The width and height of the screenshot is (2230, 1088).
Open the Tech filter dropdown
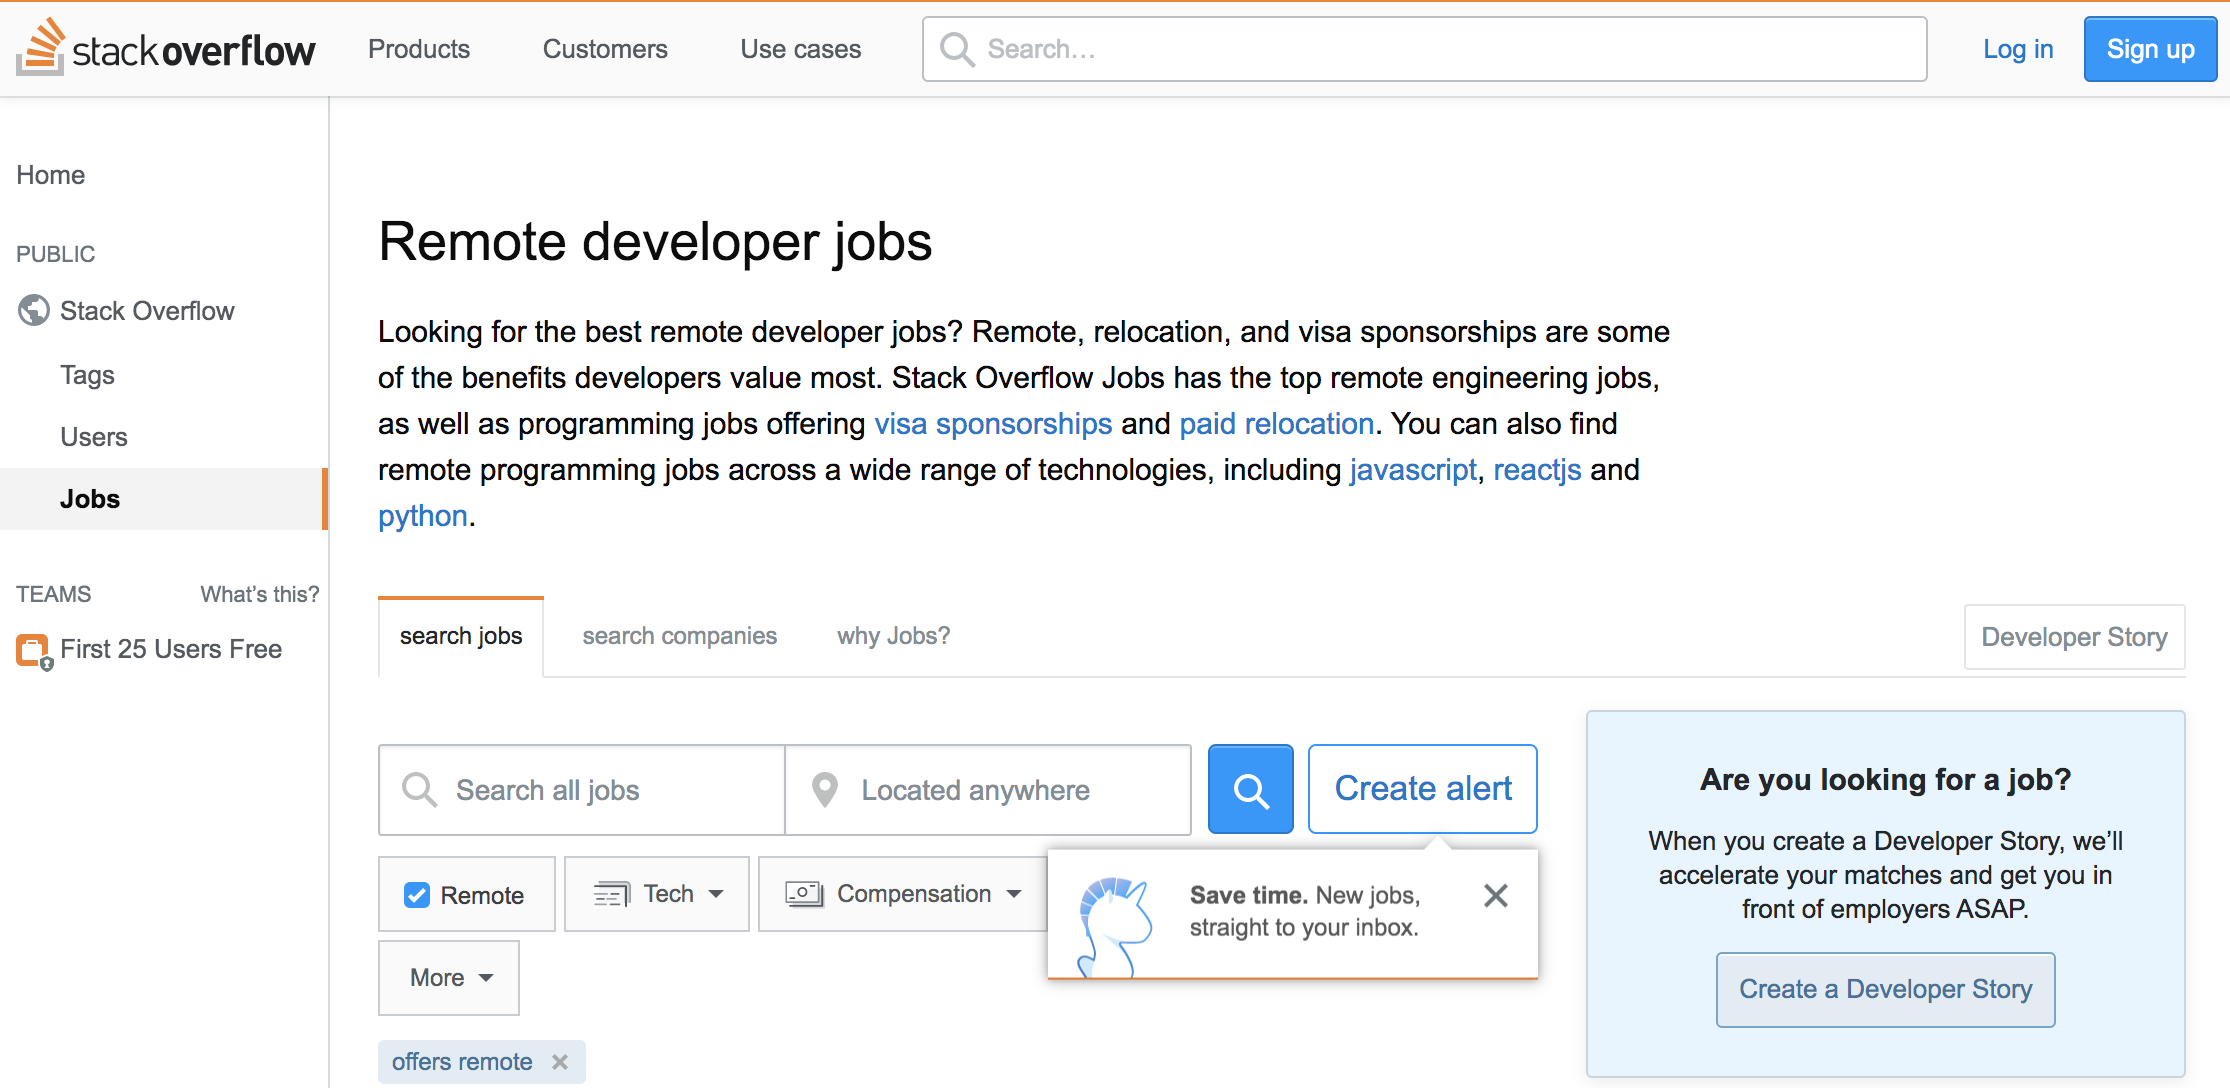(x=657, y=894)
